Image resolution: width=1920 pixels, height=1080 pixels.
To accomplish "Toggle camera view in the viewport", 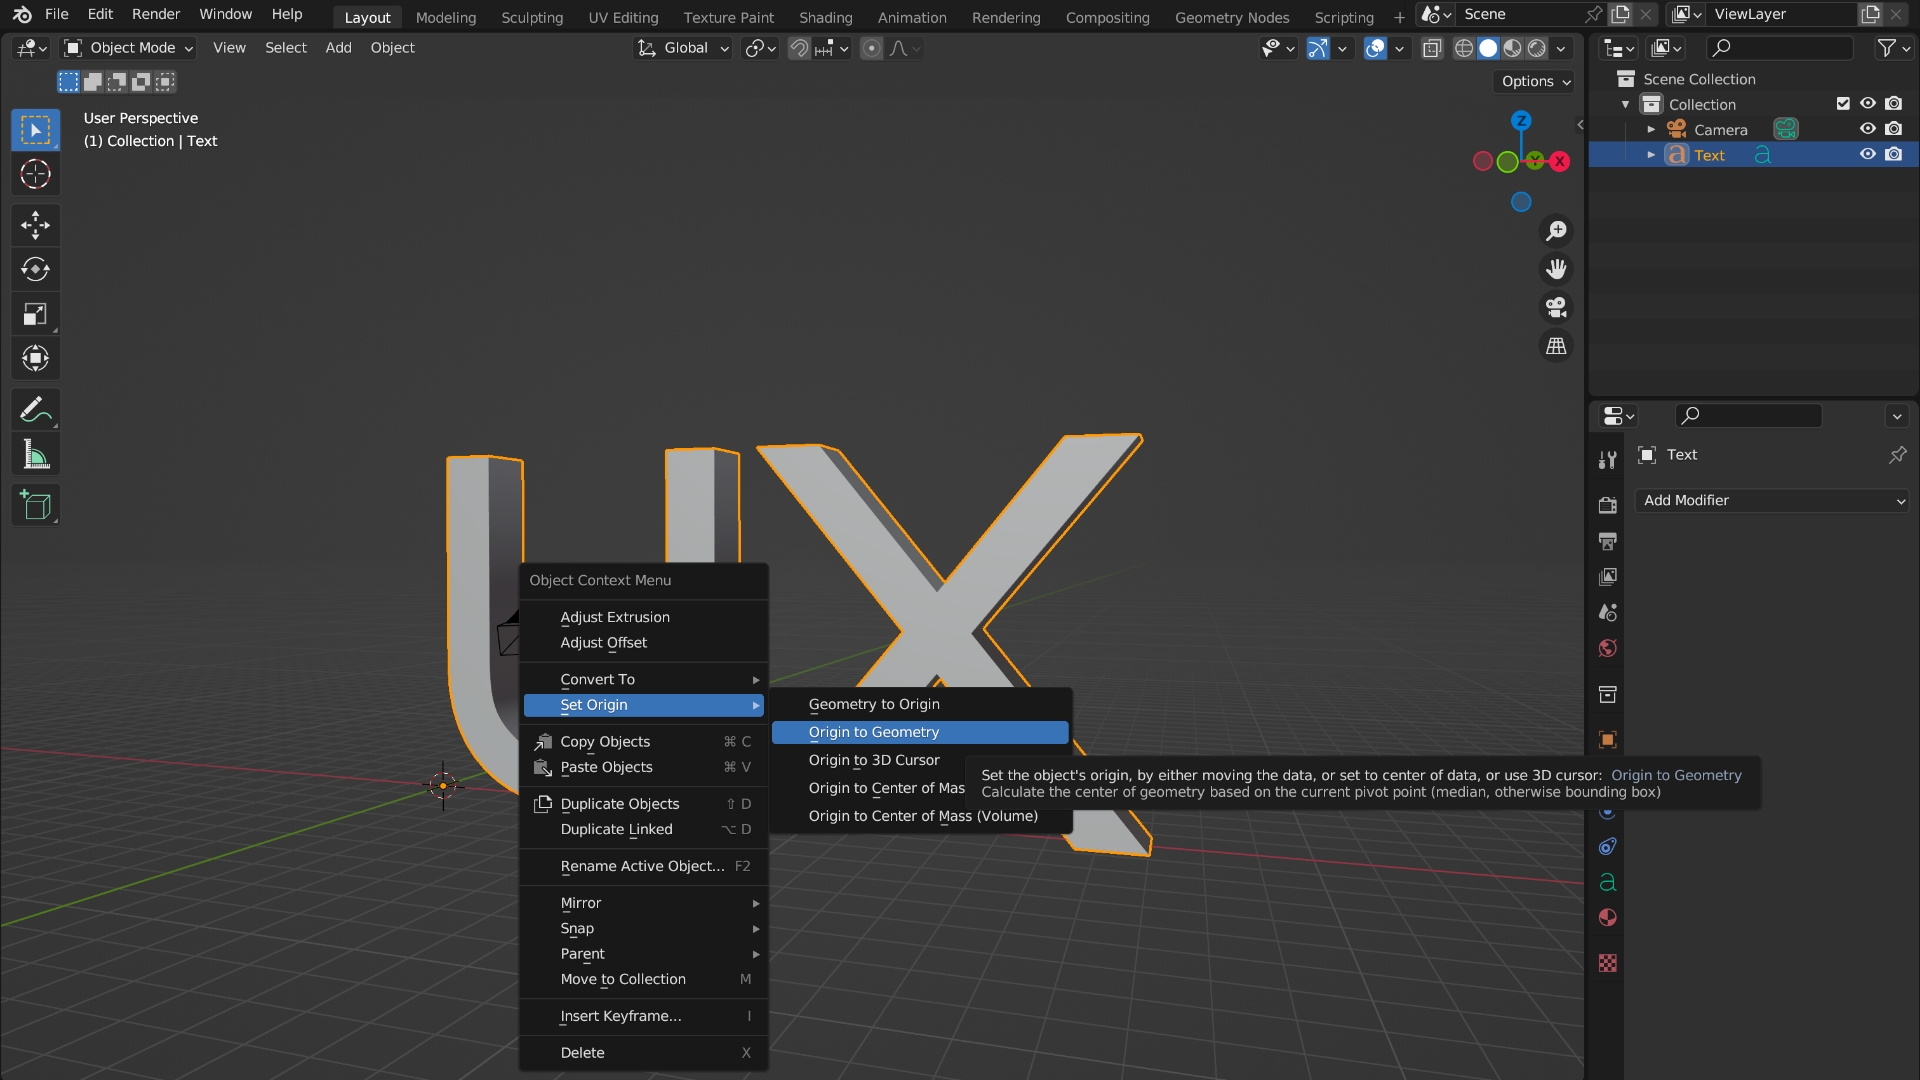I will coord(1556,308).
